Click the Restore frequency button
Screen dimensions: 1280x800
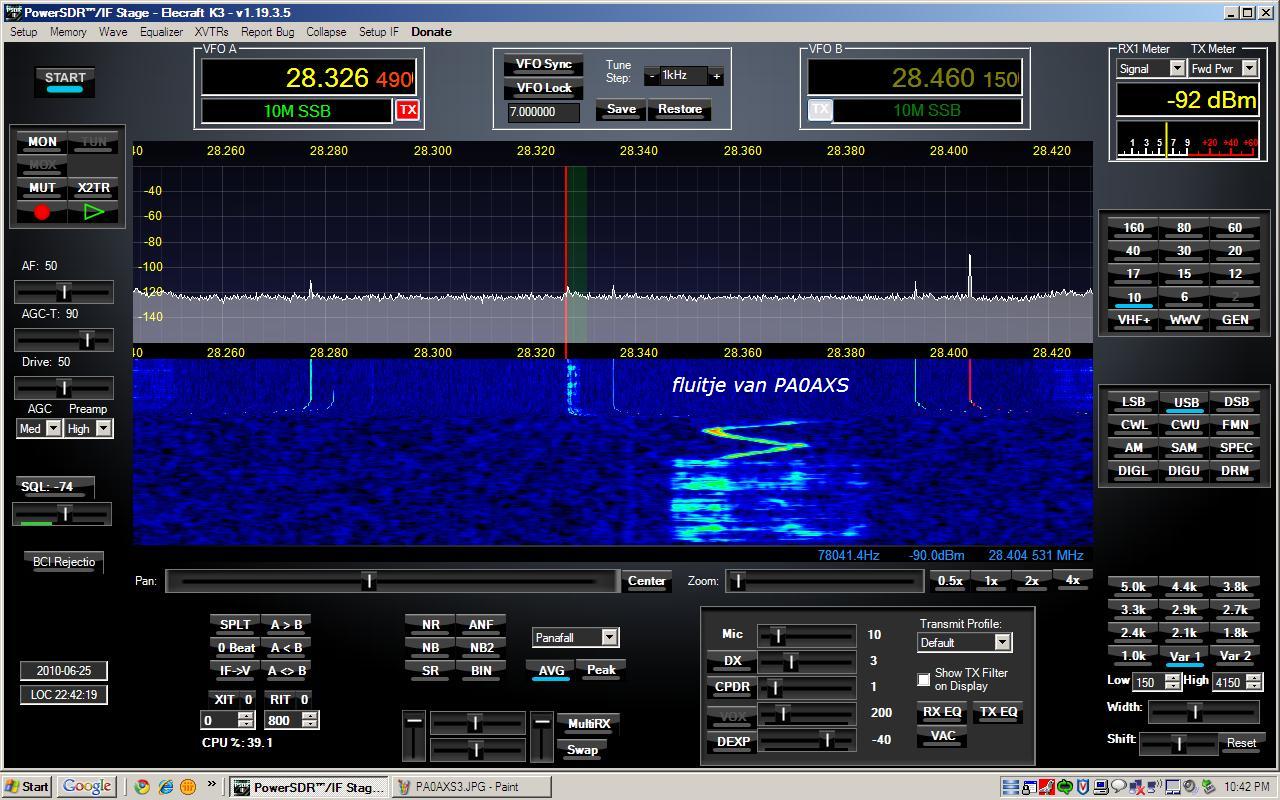(680, 109)
